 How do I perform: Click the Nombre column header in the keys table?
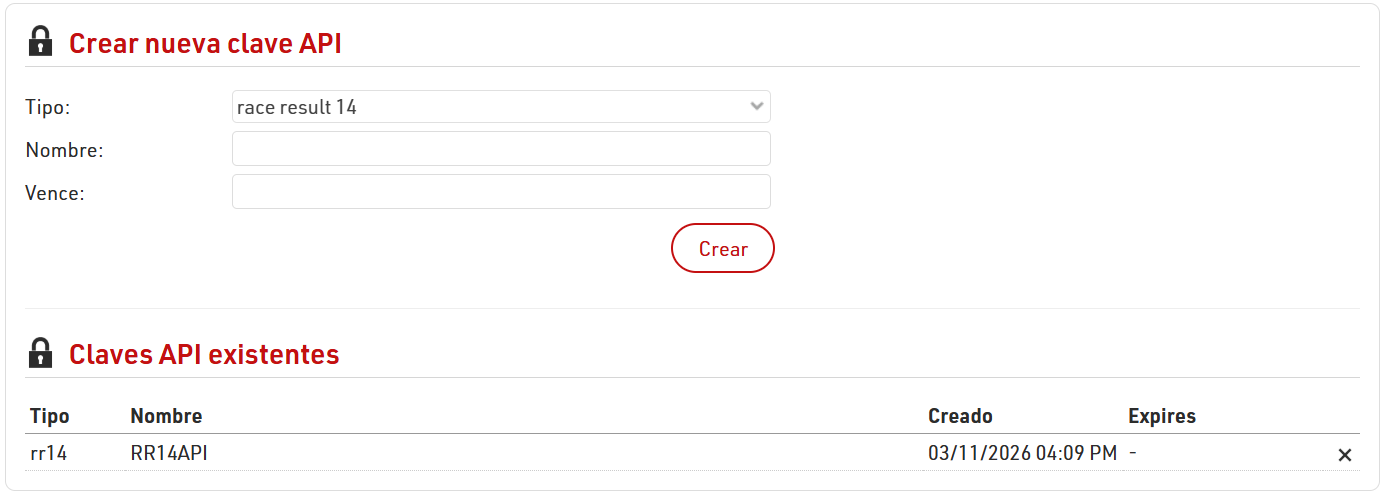pos(166,416)
